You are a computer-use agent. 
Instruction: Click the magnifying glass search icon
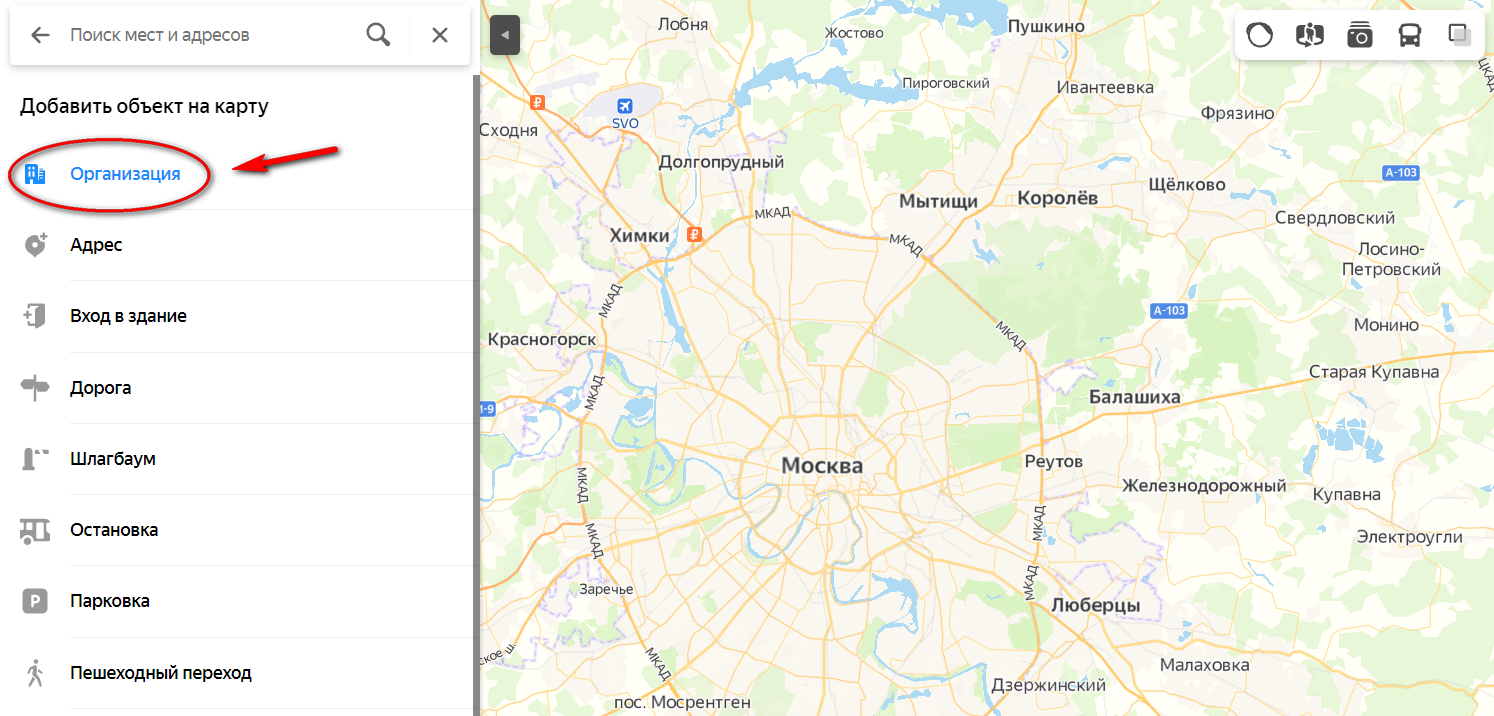click(378, 35)
